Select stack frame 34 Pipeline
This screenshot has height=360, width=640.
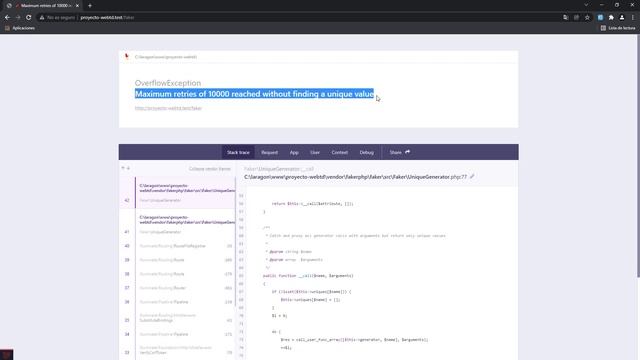(178, 334)
